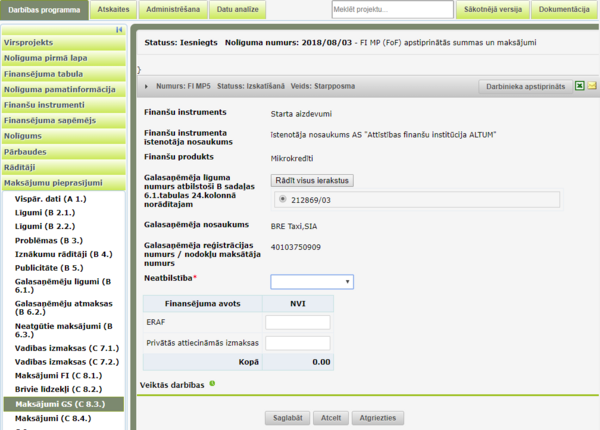Open the Dokumentācija link button
The height and width of the screenshot is (430, 600).
pos(564,10)
